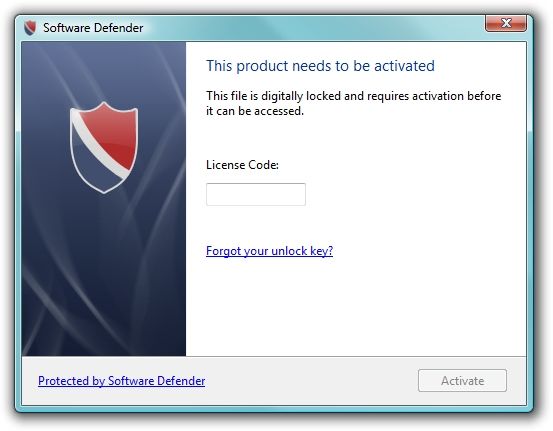Open the 'Forgot your unlock key?' link

(x=269, y=251)
